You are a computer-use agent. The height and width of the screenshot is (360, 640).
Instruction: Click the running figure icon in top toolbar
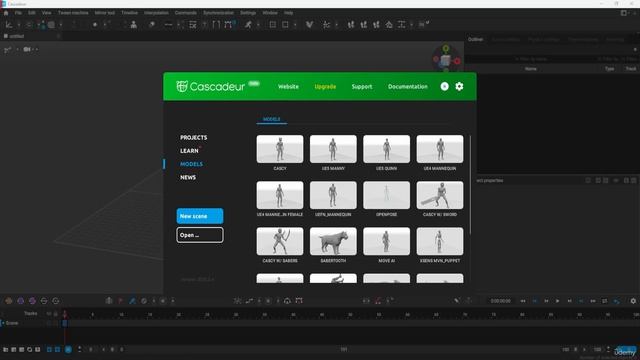click(248, 25)
